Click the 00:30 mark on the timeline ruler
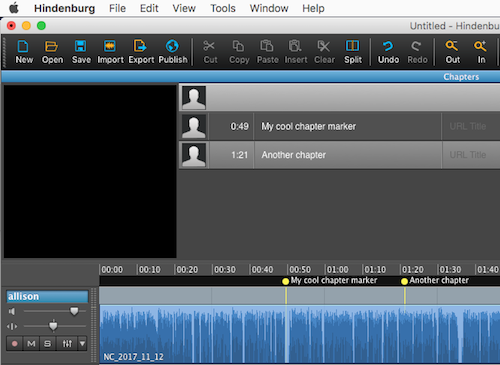The height and width of the screenshot is (365, 500). tap(224, 269)
